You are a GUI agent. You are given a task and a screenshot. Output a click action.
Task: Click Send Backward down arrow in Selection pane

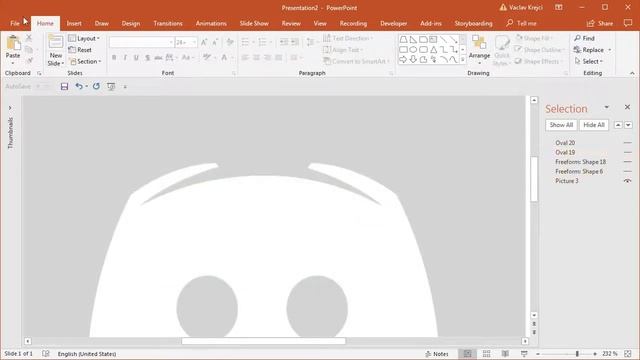628,125
